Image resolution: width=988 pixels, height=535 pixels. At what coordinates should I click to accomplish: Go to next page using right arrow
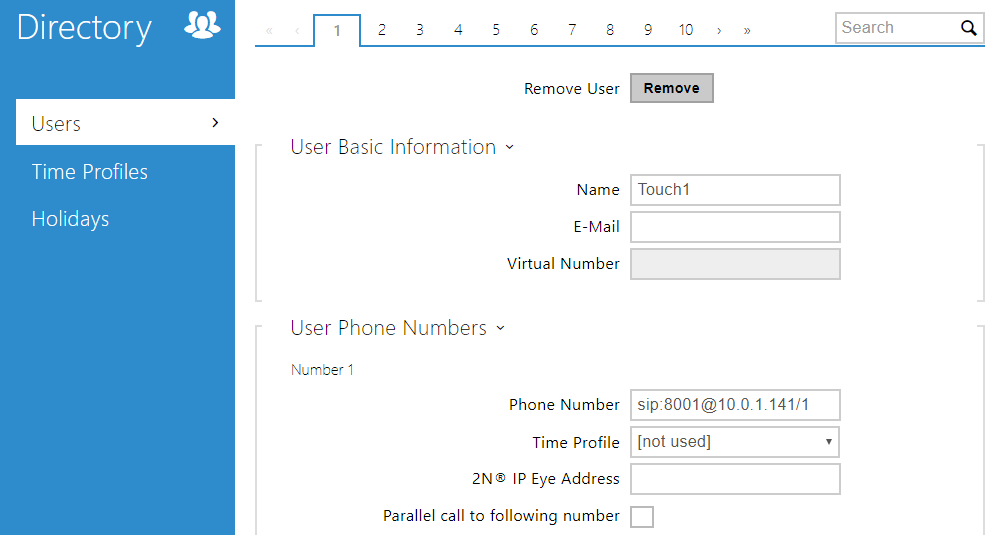click(719, 31)
